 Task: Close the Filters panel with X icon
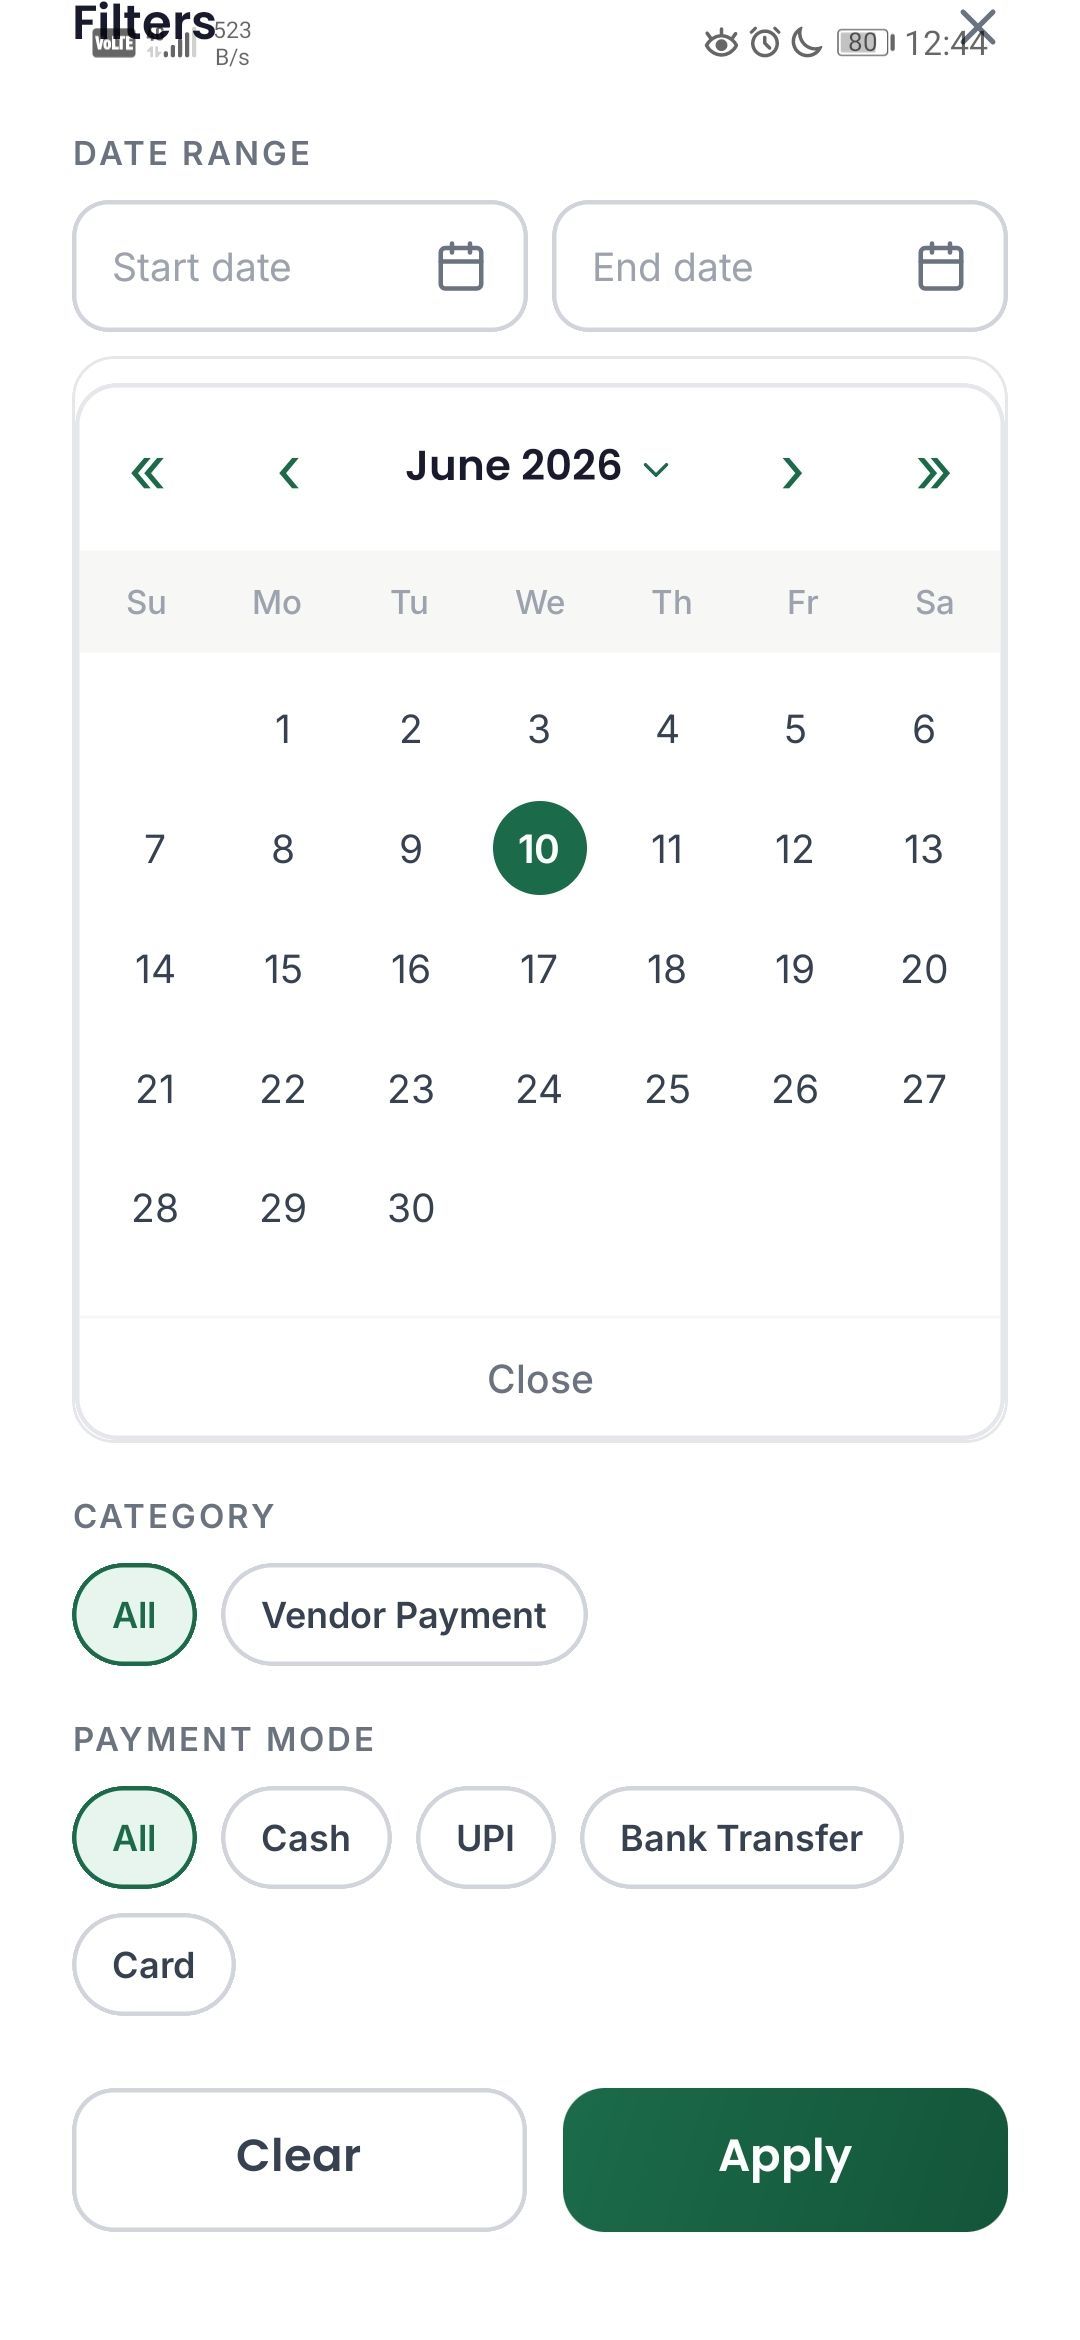click(978, 28)
